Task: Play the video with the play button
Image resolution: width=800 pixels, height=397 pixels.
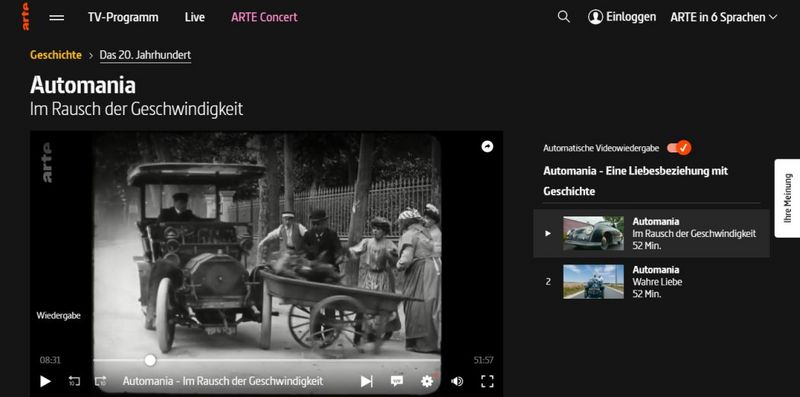Action: click(45, 381)
